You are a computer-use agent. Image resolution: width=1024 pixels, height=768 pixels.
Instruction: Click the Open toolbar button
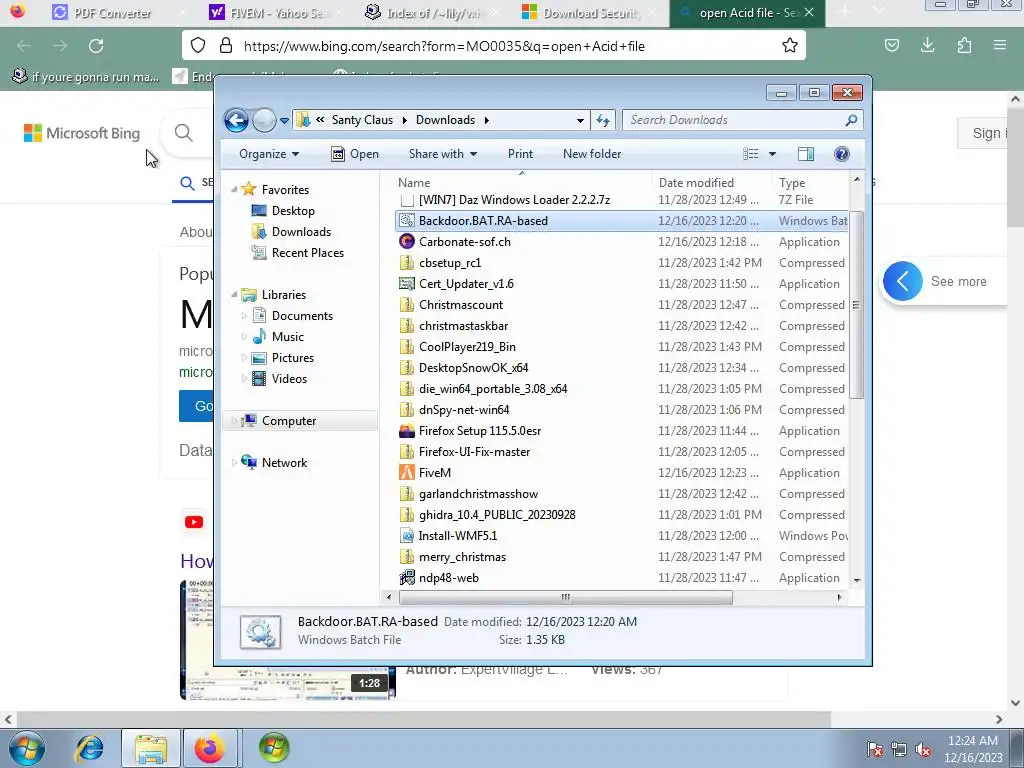[355, 154]
